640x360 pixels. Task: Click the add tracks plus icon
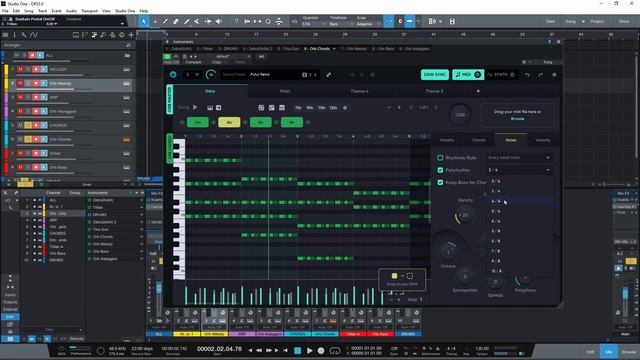tap(131, 35)
